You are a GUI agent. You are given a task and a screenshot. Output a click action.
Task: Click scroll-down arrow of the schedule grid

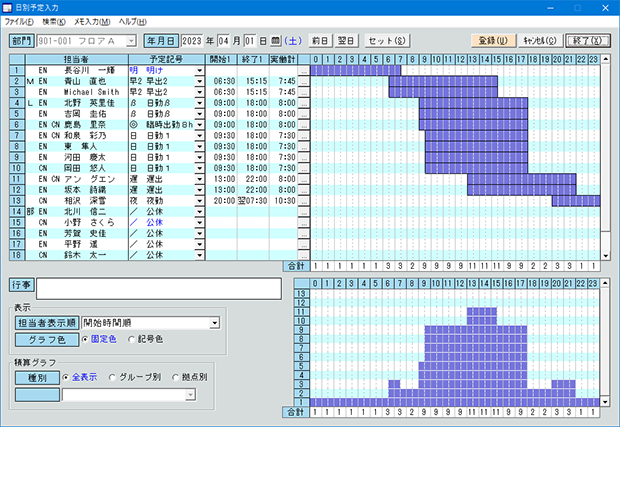(x=605, y=256)
